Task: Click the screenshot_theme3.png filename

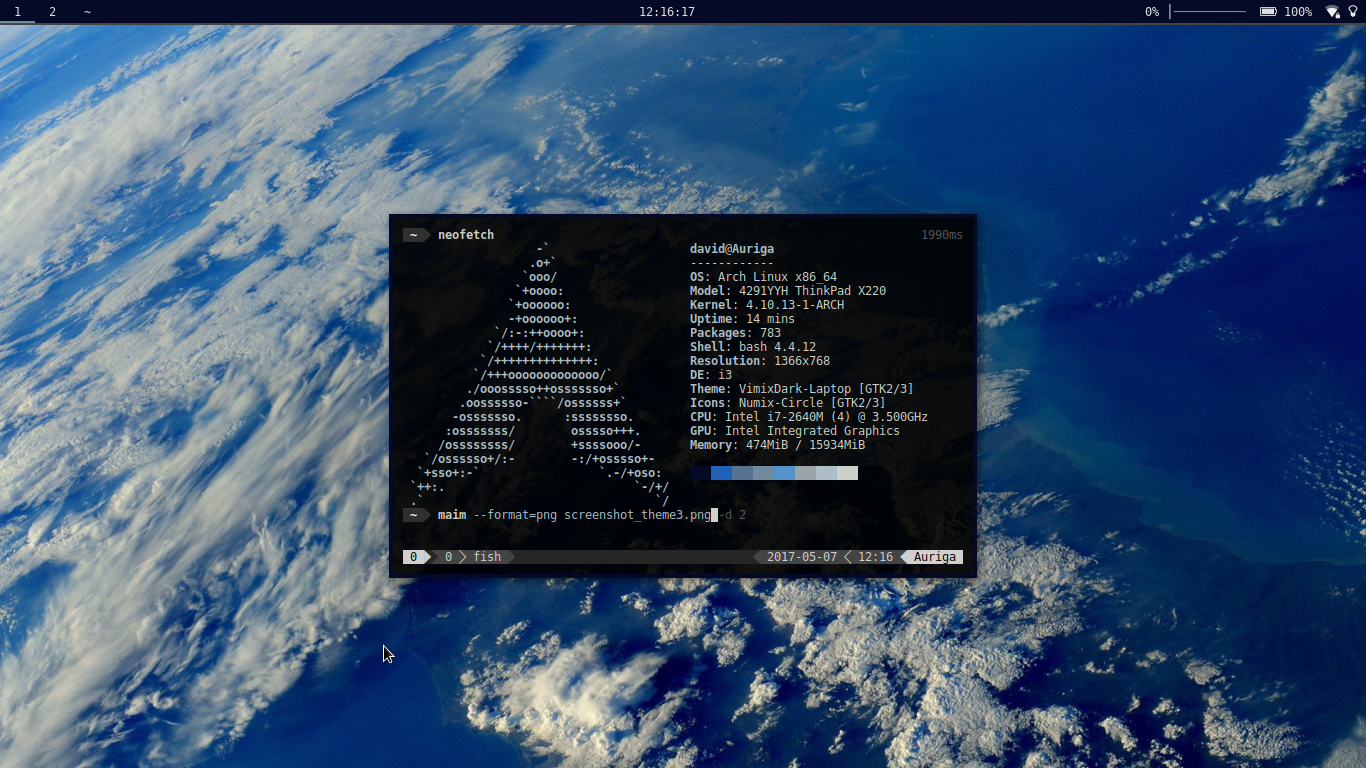Action: click(637, 515)
